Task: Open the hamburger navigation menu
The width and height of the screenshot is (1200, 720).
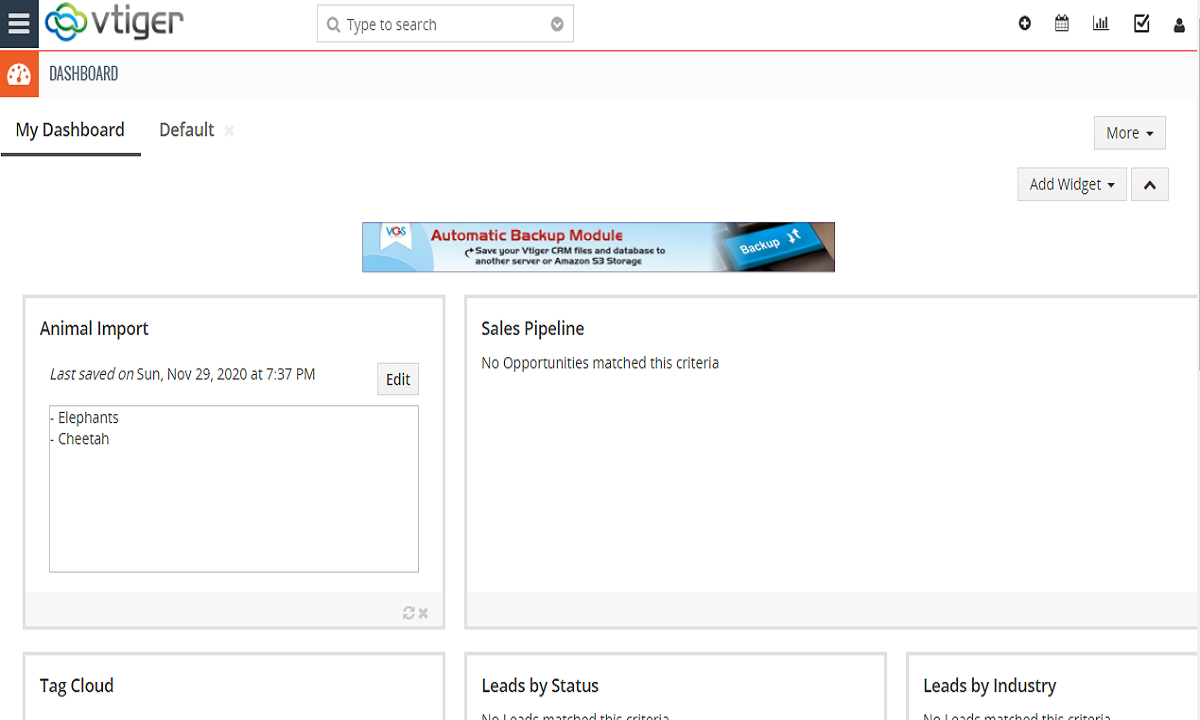Action: [18, 24]
